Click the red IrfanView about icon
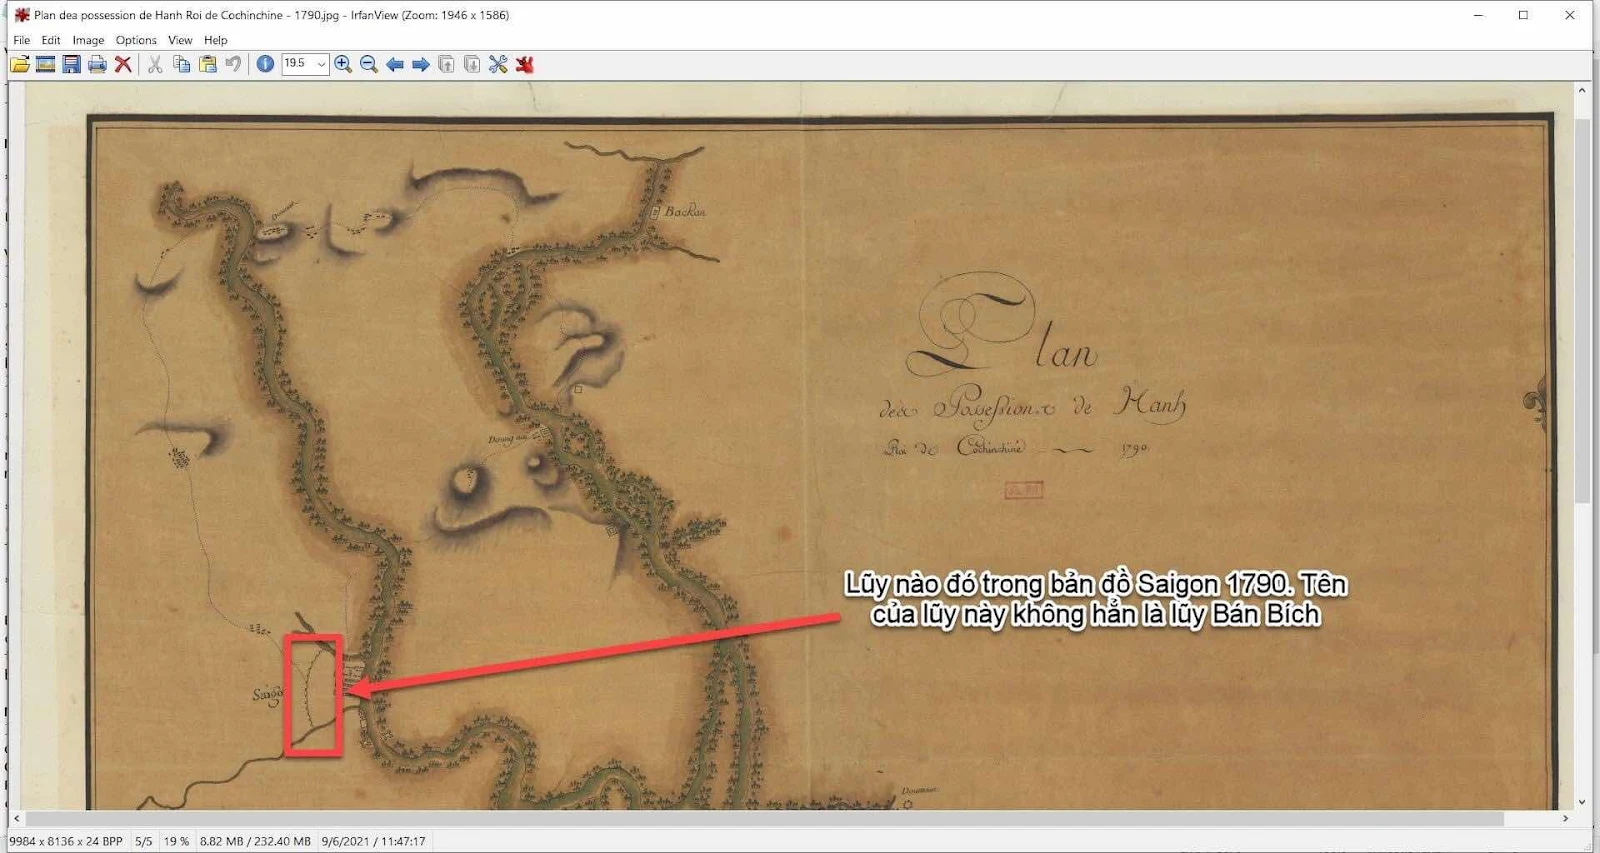Screen dimensions: 1600x853 pyautogui.click(x=524, y=64)
